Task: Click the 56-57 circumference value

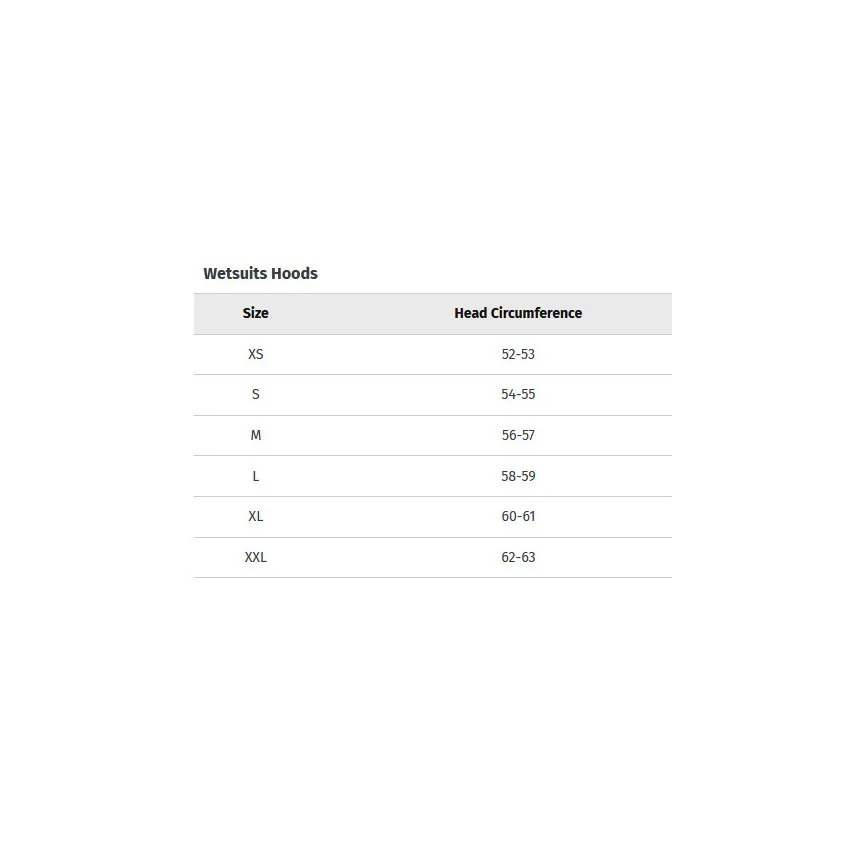Action: click(x=518, y=435)
